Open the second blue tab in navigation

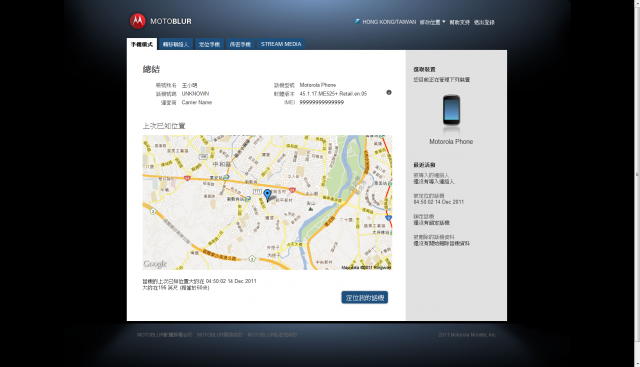176,44
